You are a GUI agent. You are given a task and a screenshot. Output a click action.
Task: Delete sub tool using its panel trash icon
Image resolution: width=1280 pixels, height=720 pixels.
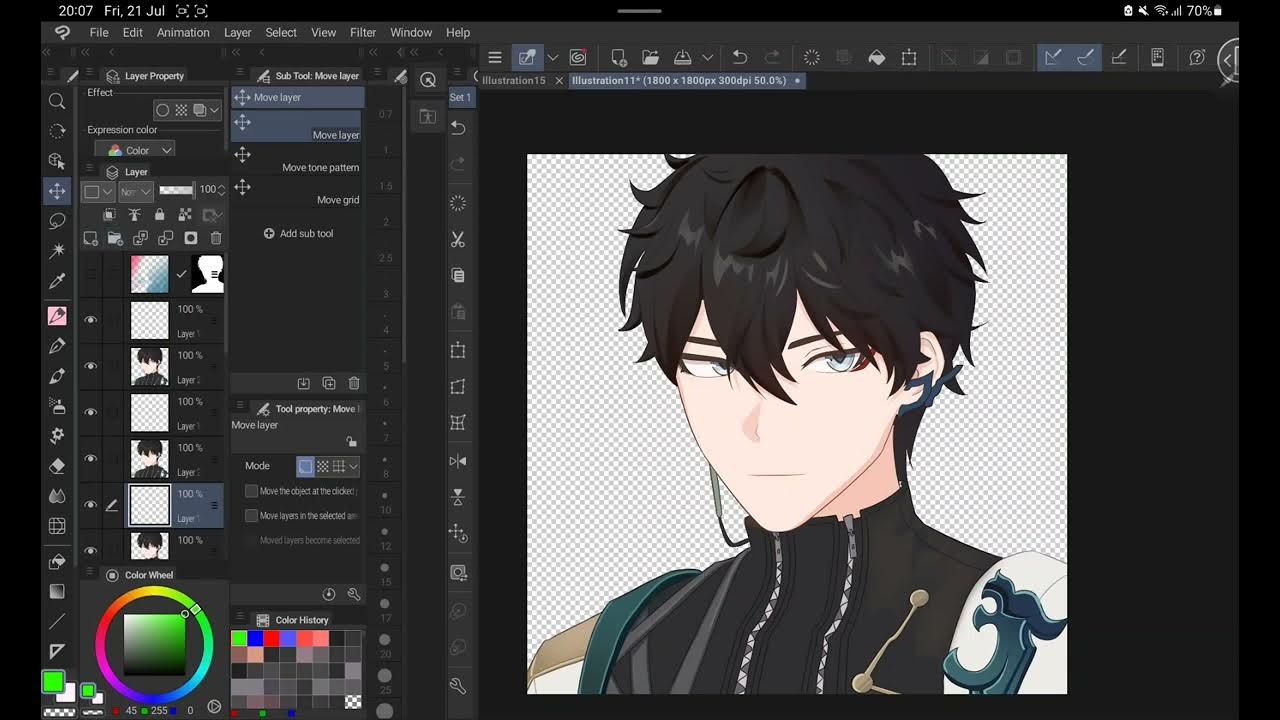tap(354, 383)
